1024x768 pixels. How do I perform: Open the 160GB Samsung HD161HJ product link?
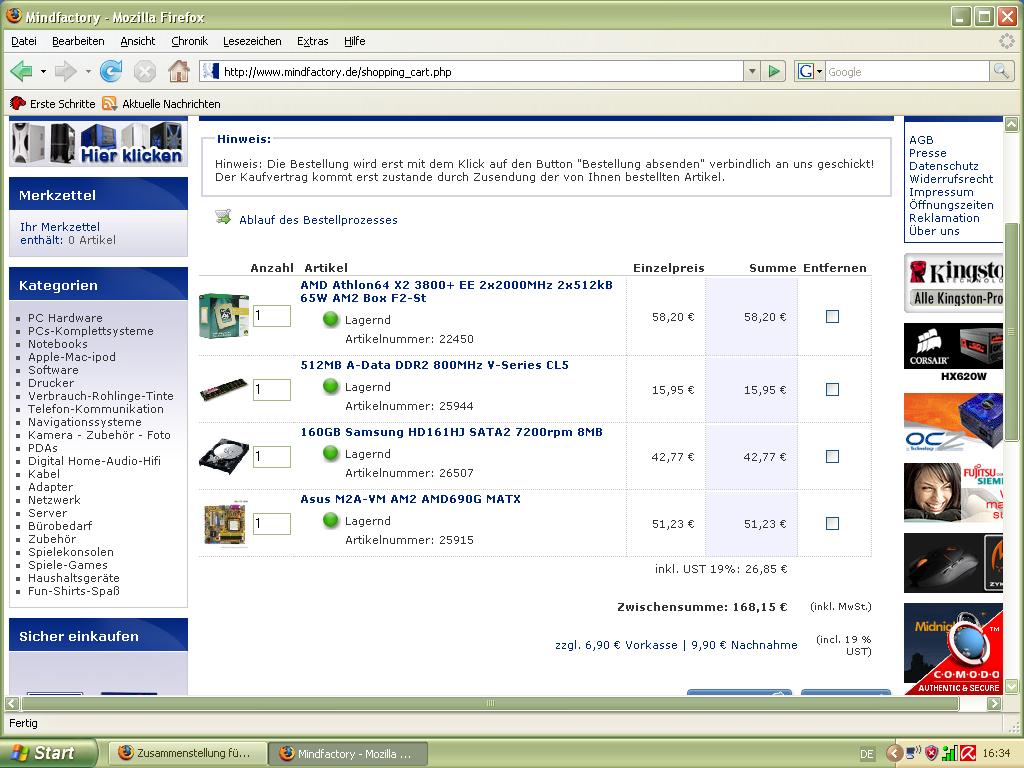coord(451,432)
